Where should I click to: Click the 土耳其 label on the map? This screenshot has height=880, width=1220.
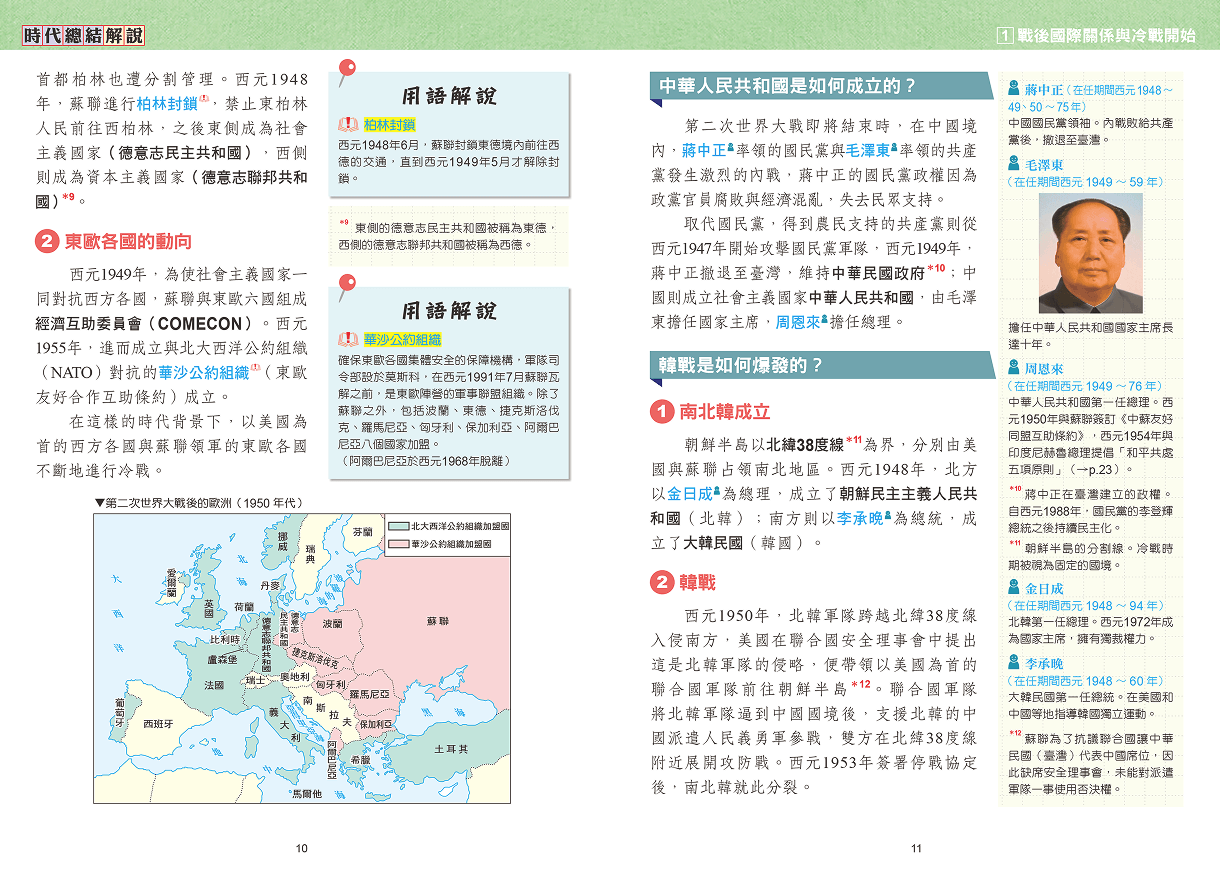(x=451, y=749)
